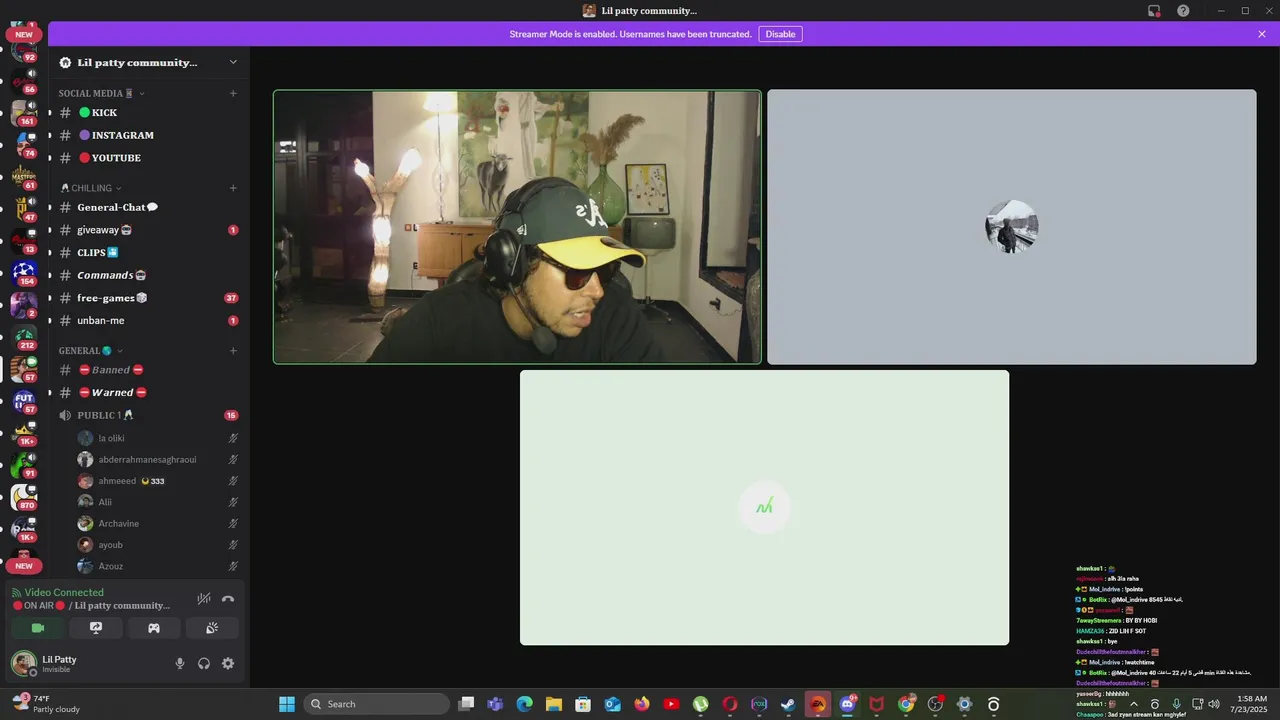The width and height of the screenshot is (1280, 720).
Task: Open the YOUTUBE channel
Action: point(147,158)
